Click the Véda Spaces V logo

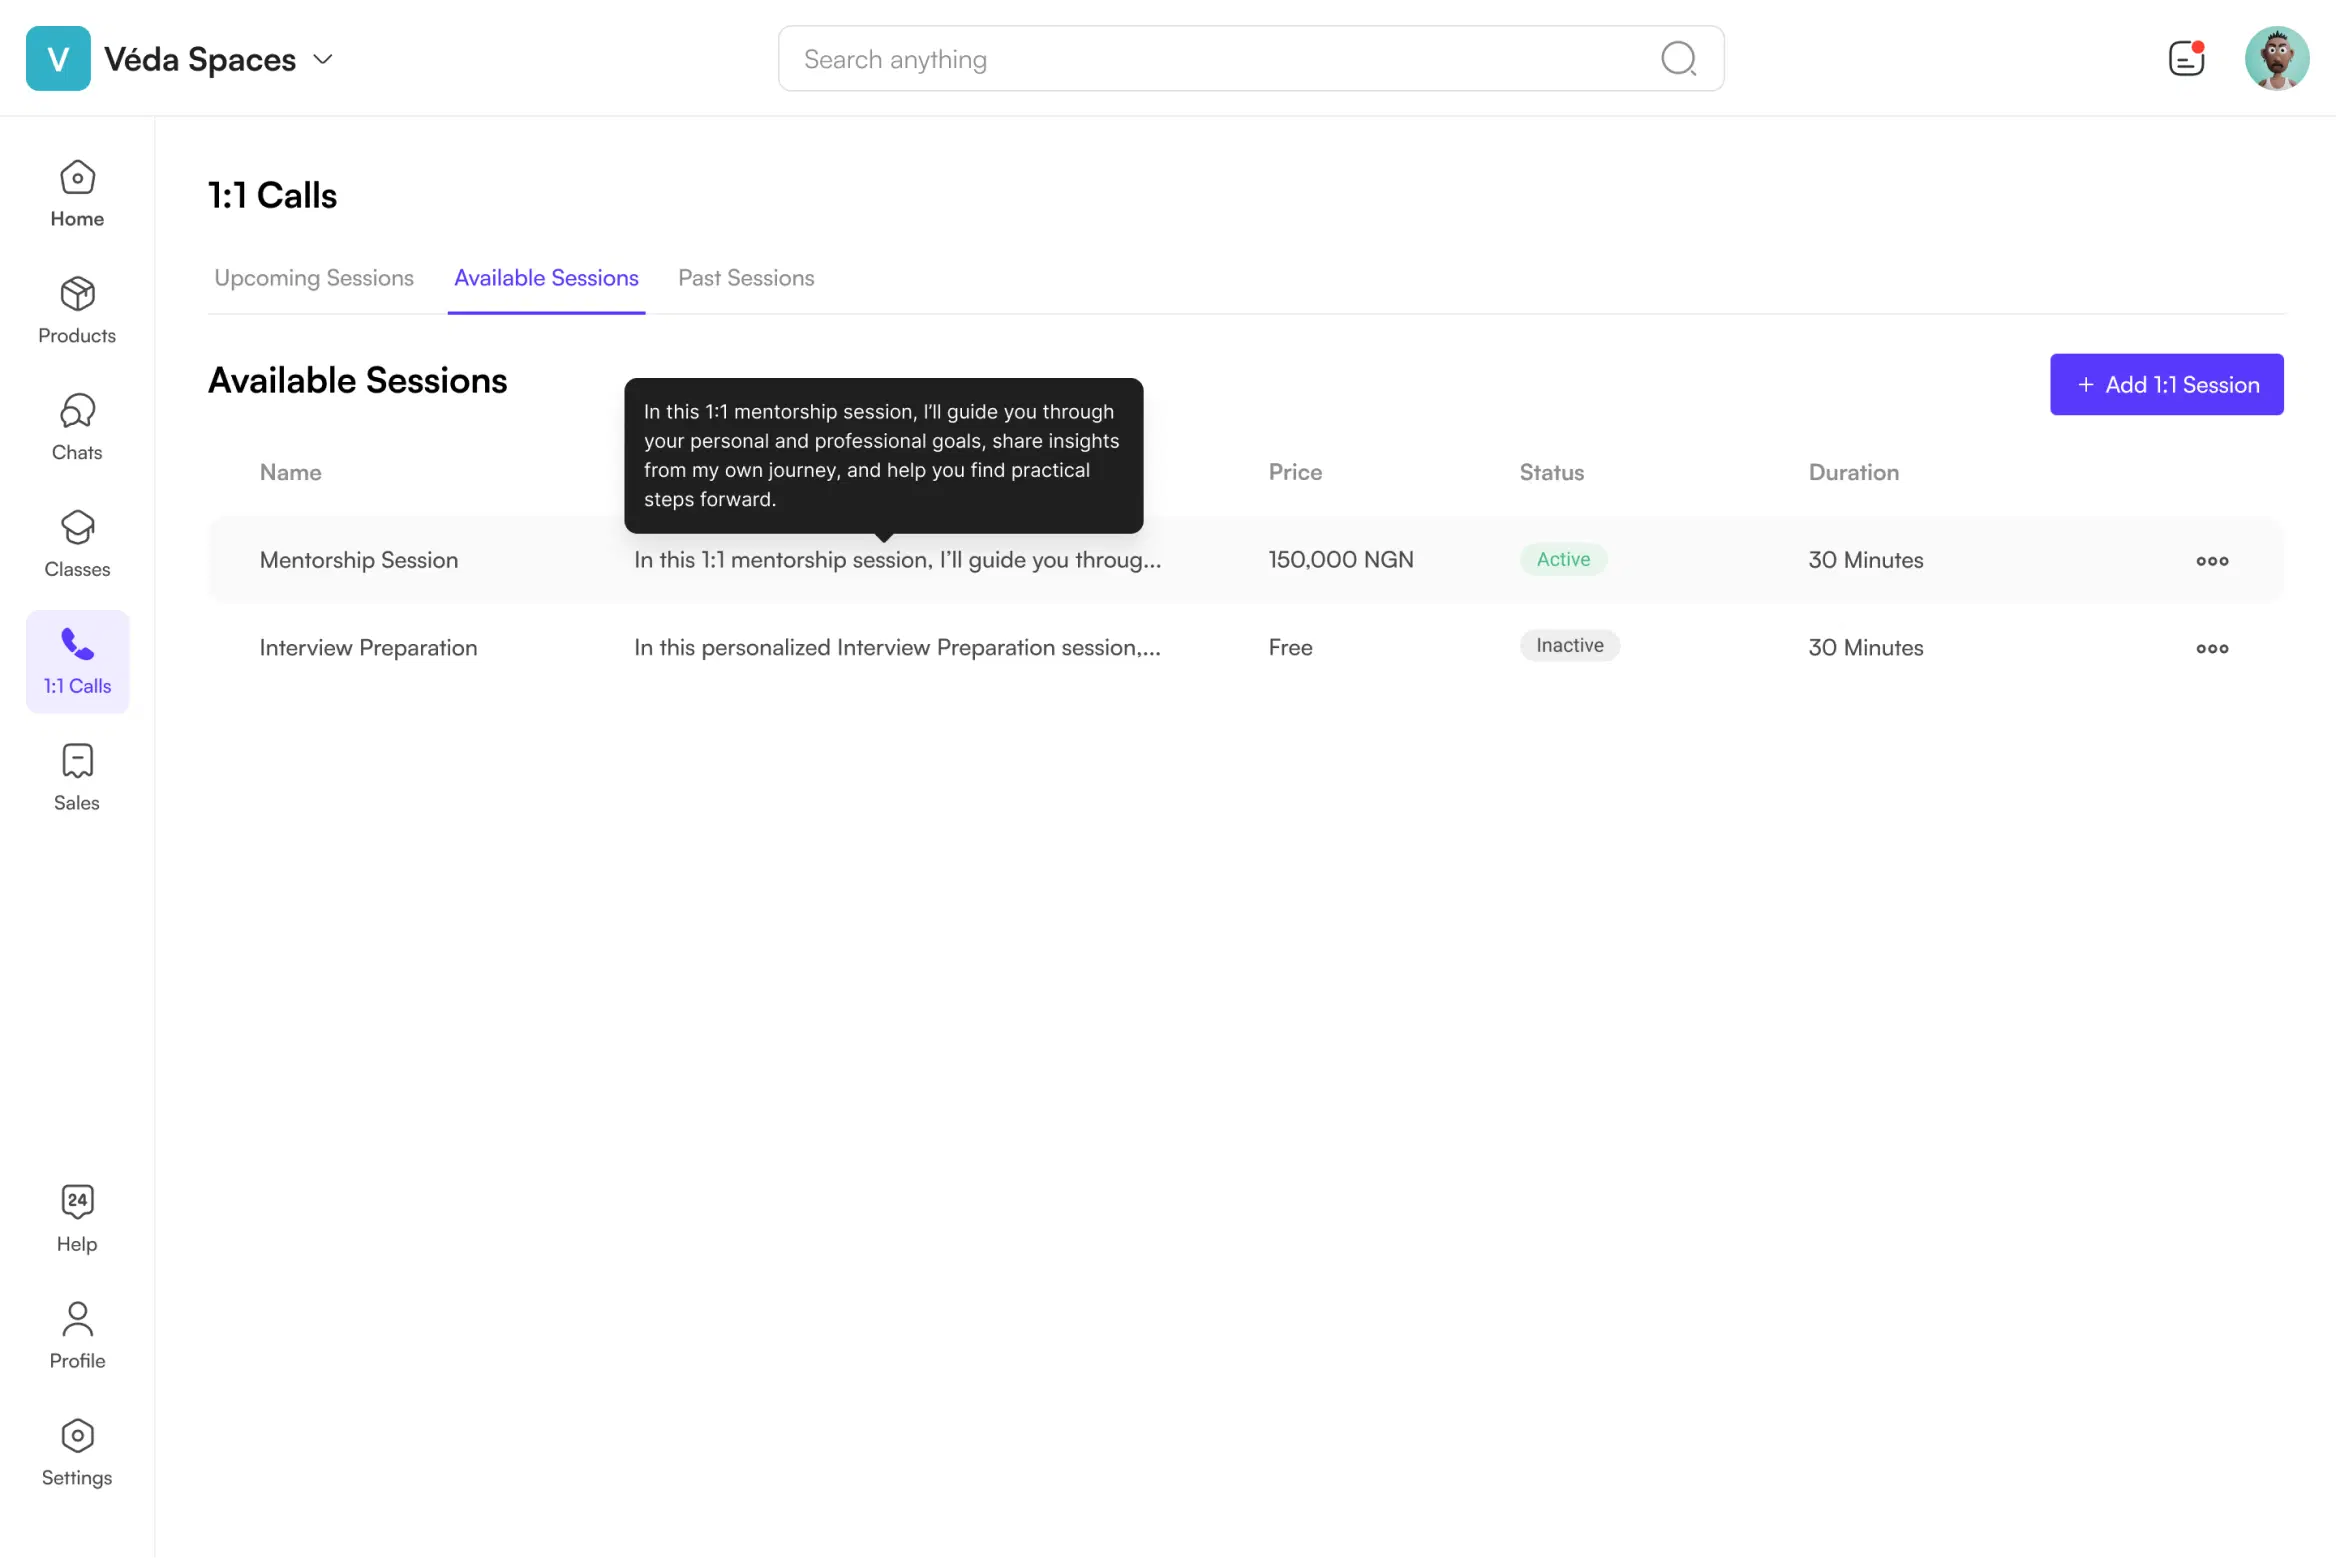click(x=58, y=59)
